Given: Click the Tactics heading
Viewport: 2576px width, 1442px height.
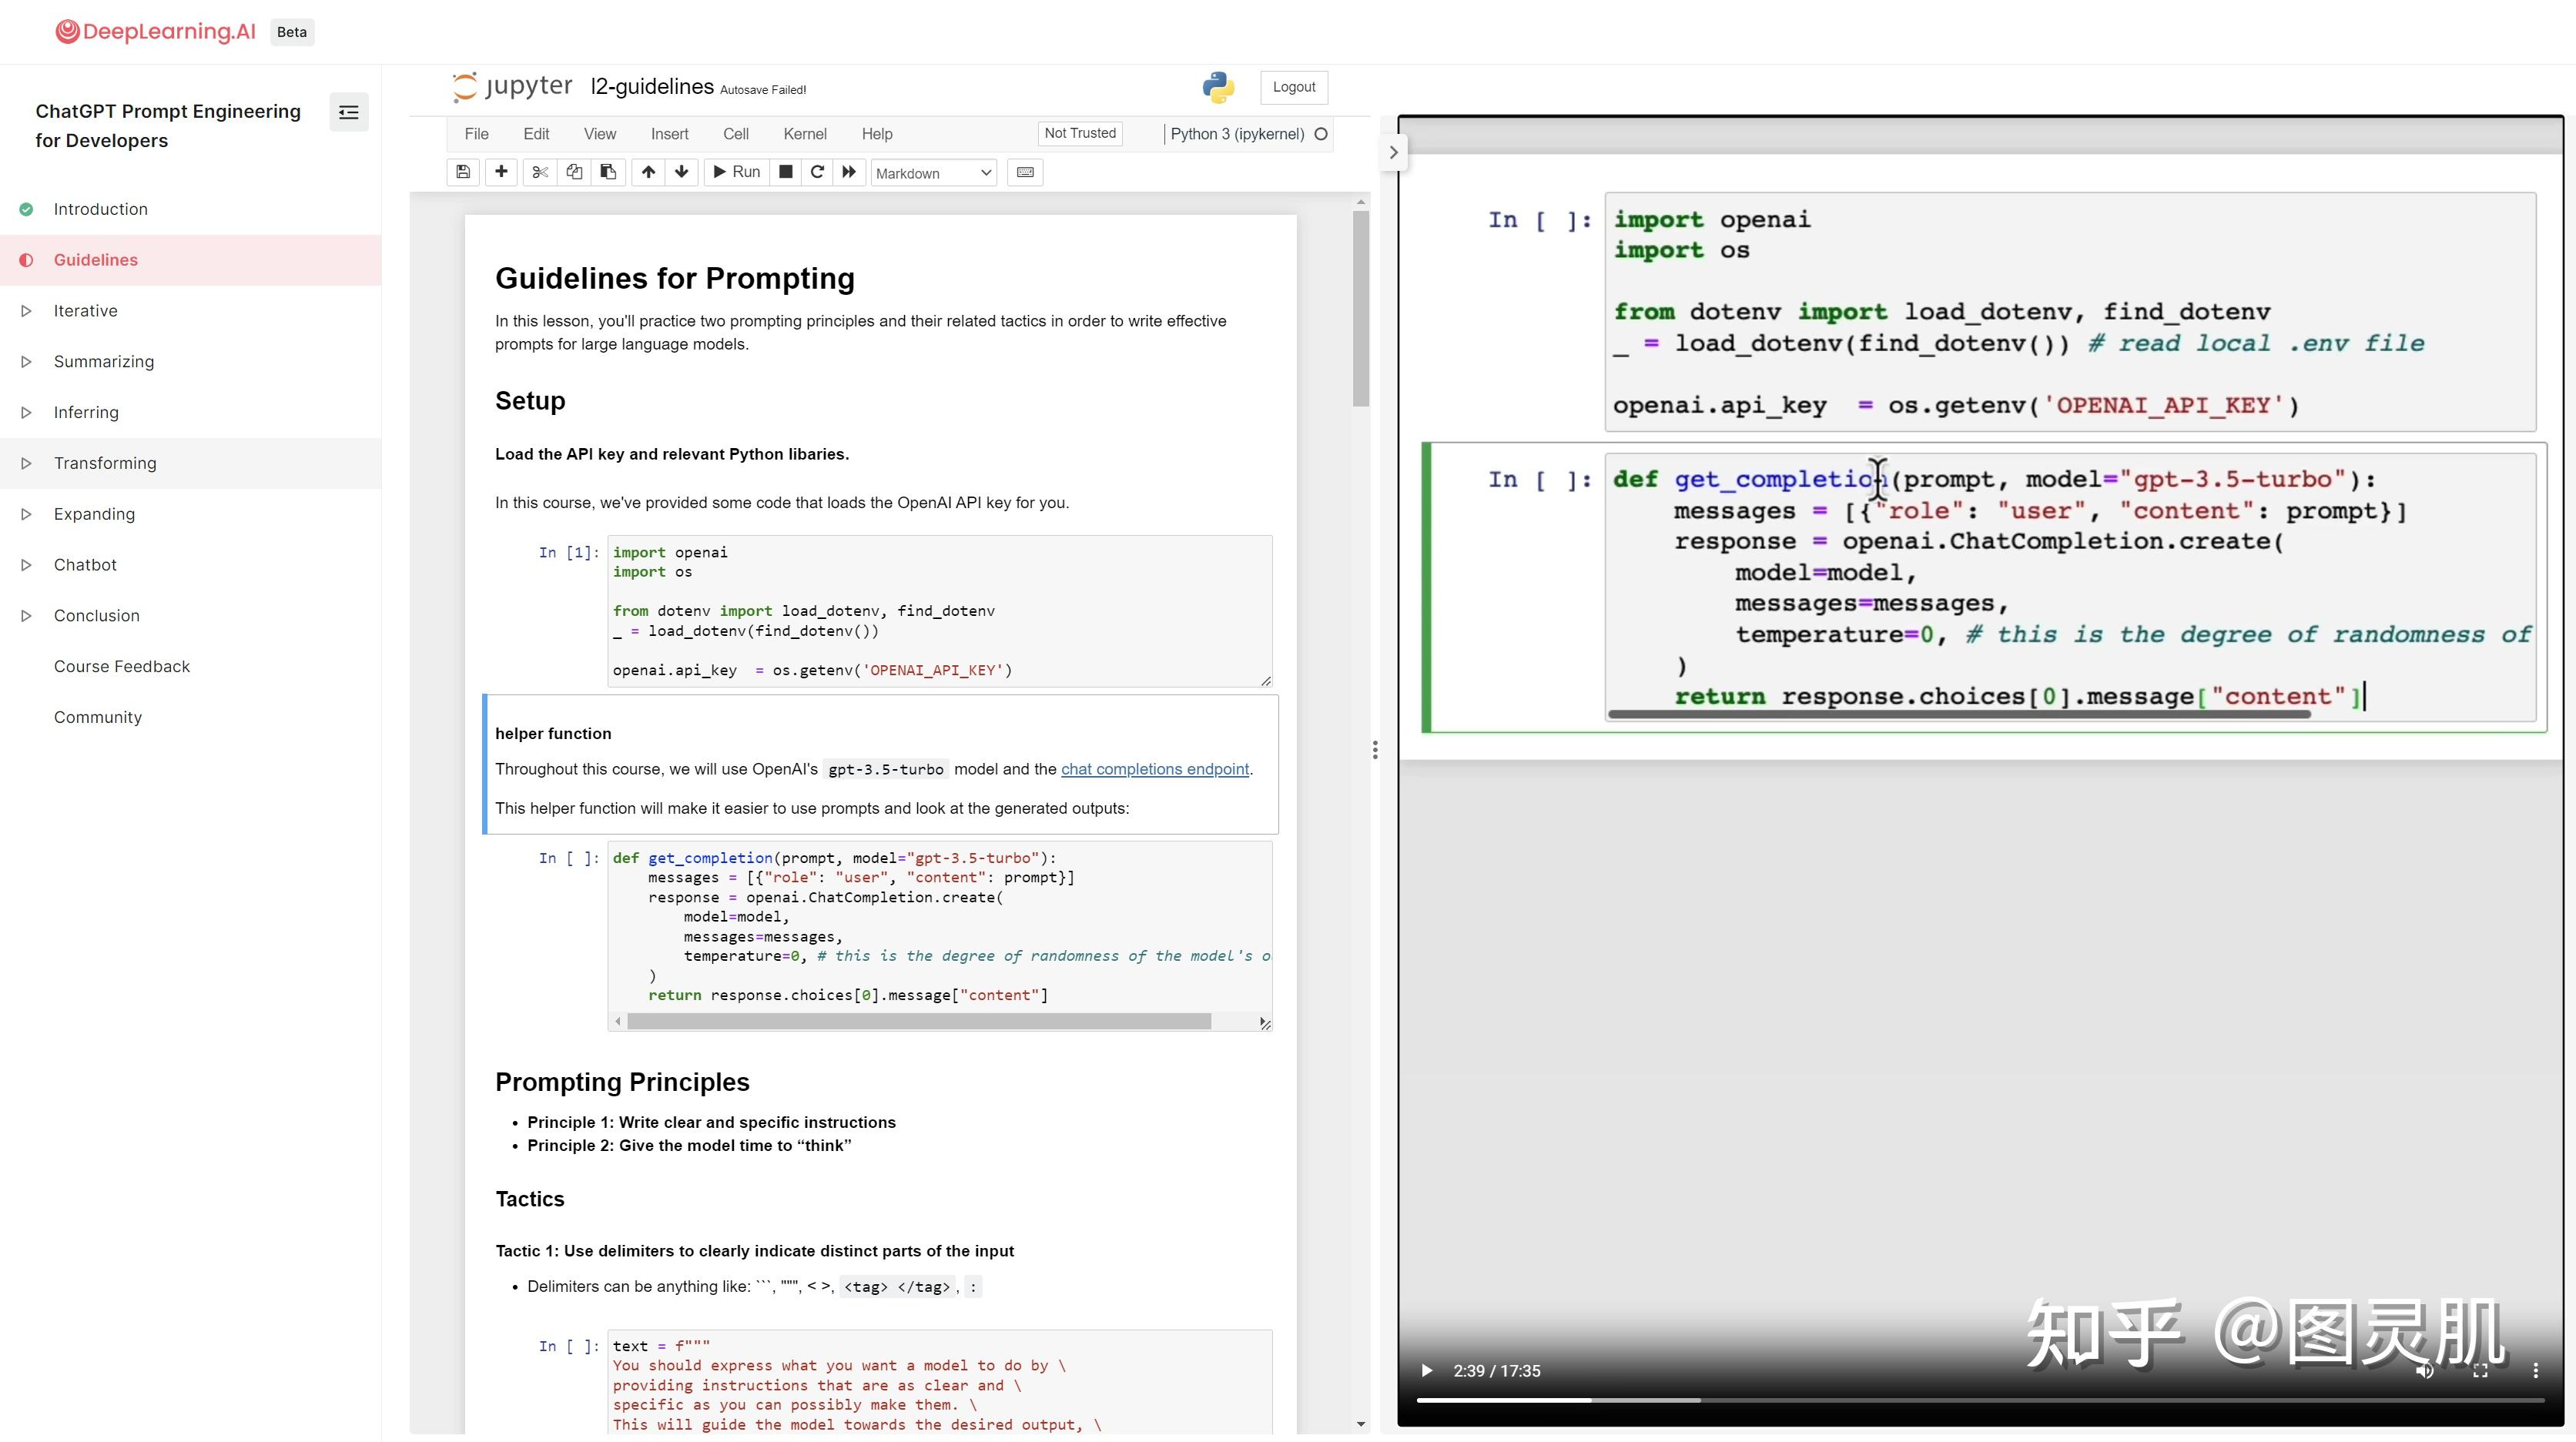Looking at the screenshot, I should [x=530, y=1199].
